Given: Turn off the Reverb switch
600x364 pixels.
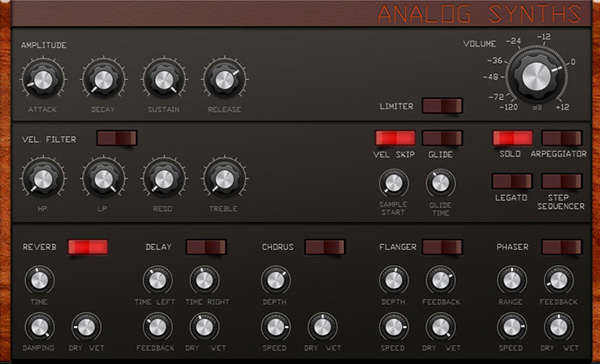Looking at the screenshot, I should [x=88, y=247].
